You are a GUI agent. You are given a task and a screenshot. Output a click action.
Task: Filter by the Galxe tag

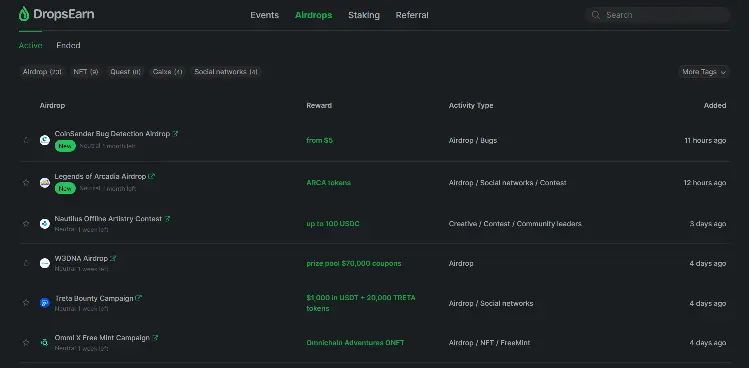[167, 72]
